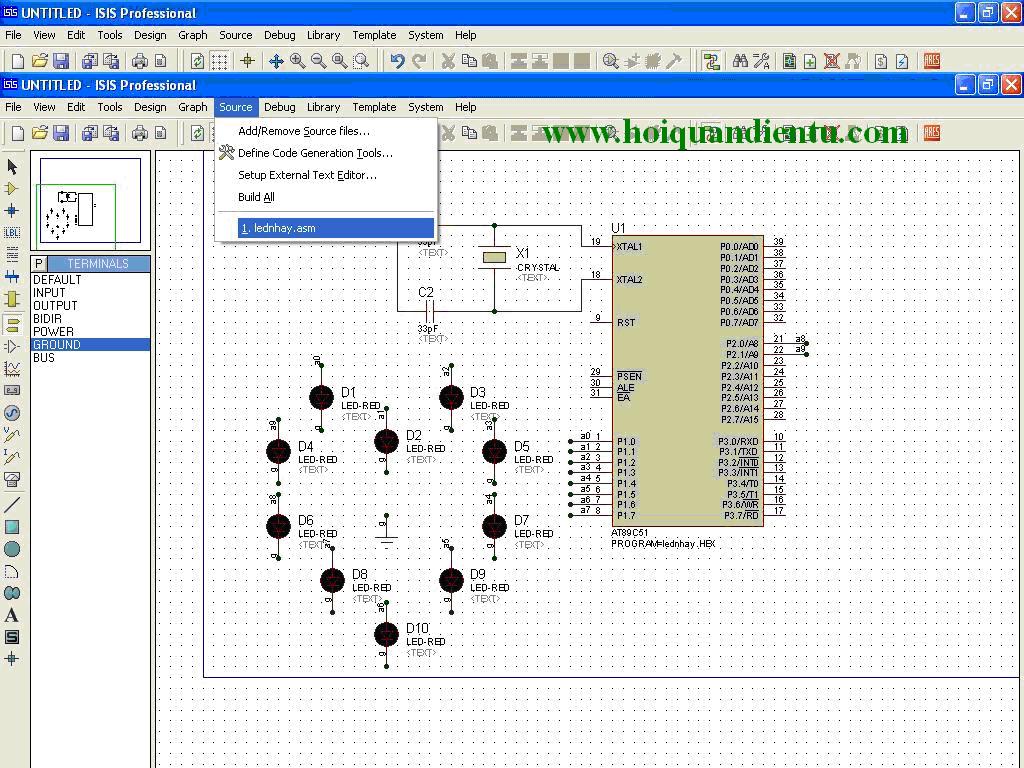Click Save icon in front window toolbar
Screen dimensions: 1024x768
(61, 133)
